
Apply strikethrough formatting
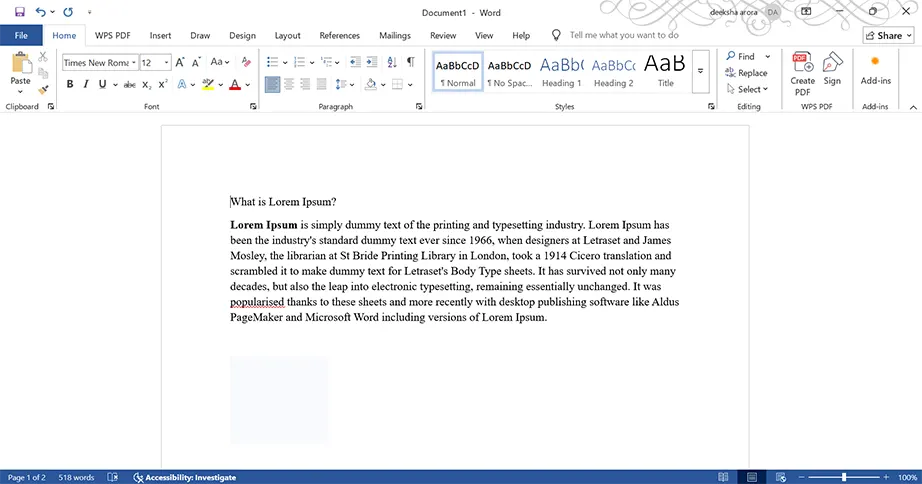click(129, 85)
